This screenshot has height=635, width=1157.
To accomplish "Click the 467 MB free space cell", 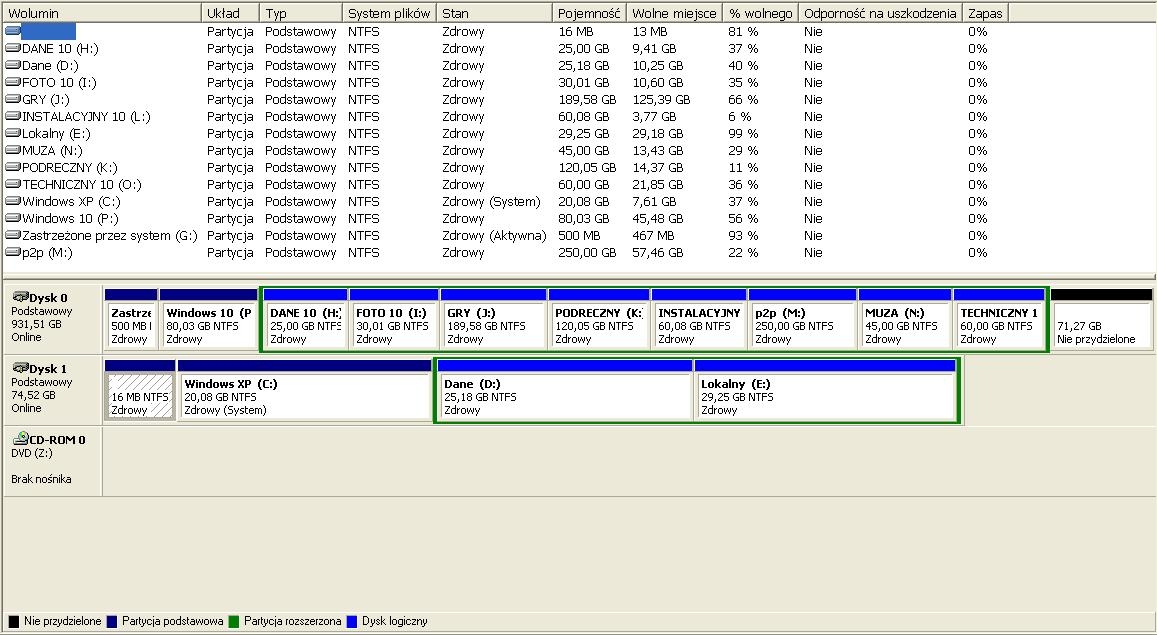I will coord(653,235).
